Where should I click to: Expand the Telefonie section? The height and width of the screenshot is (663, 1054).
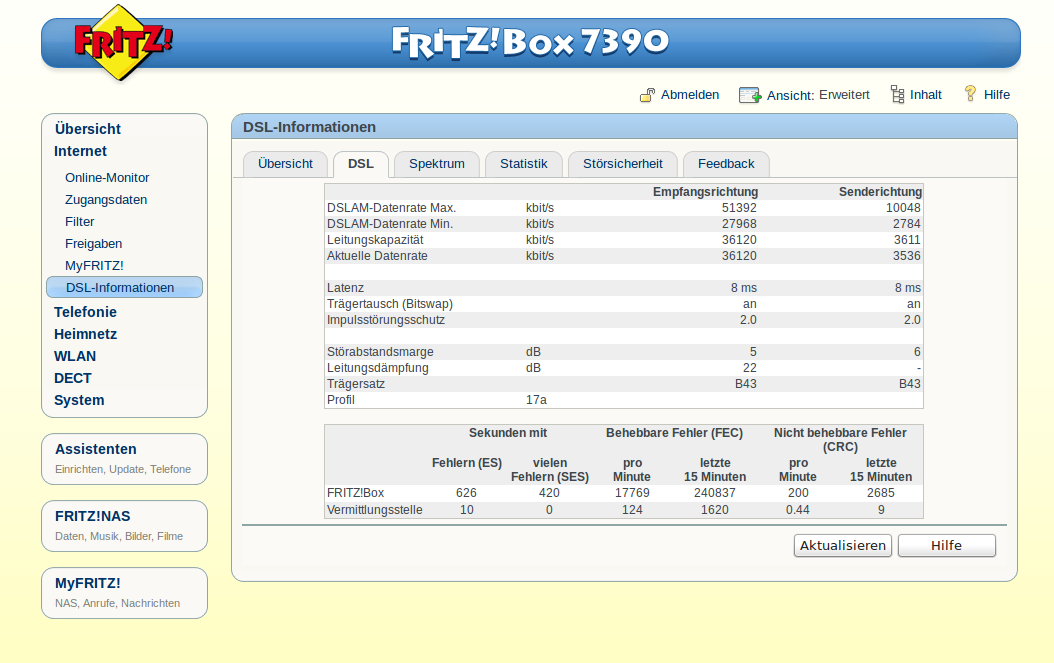click(87, 311)
